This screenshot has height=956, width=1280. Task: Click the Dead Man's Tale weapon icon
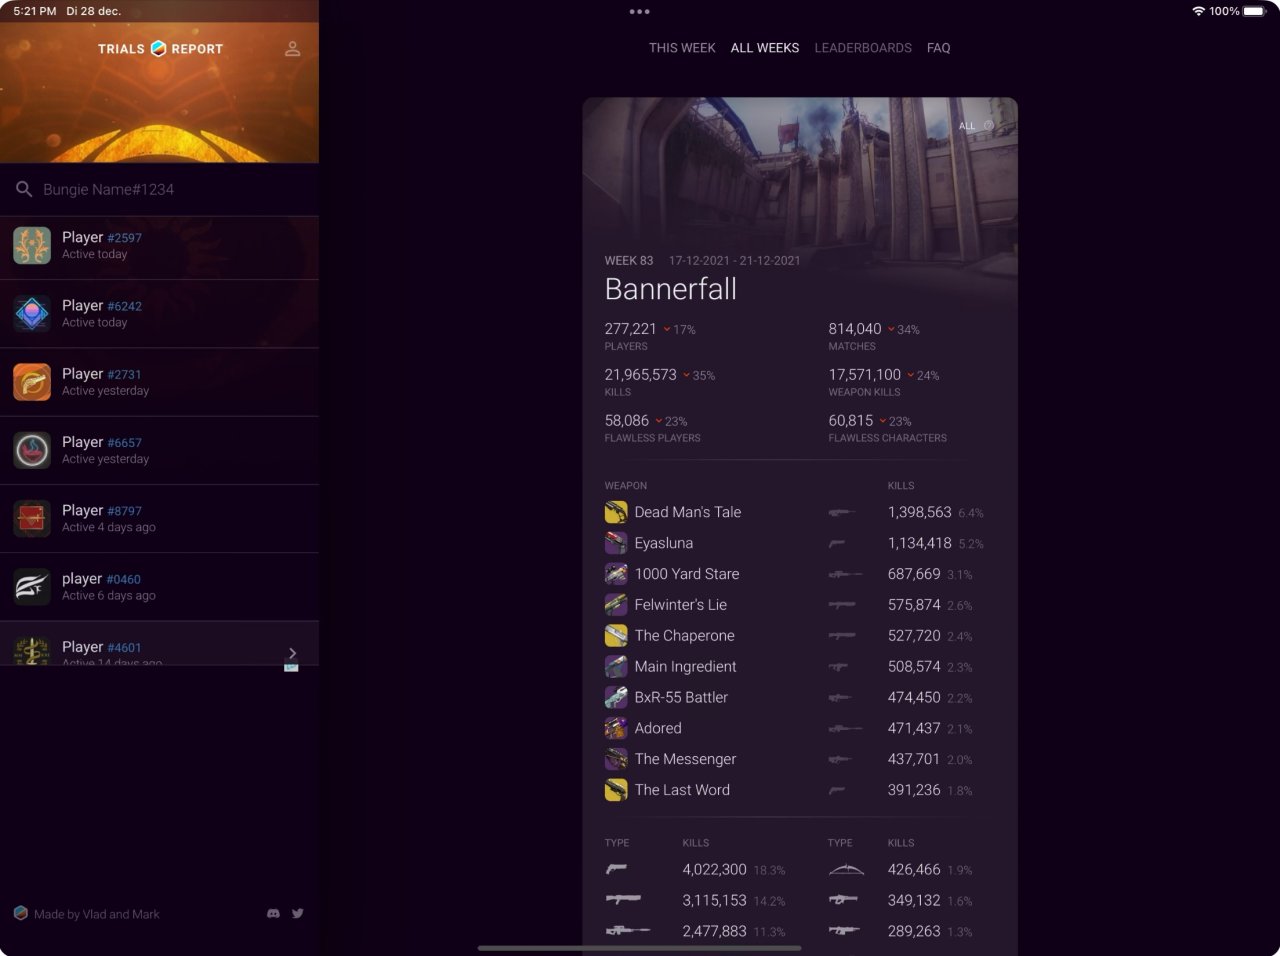[616, 512]
